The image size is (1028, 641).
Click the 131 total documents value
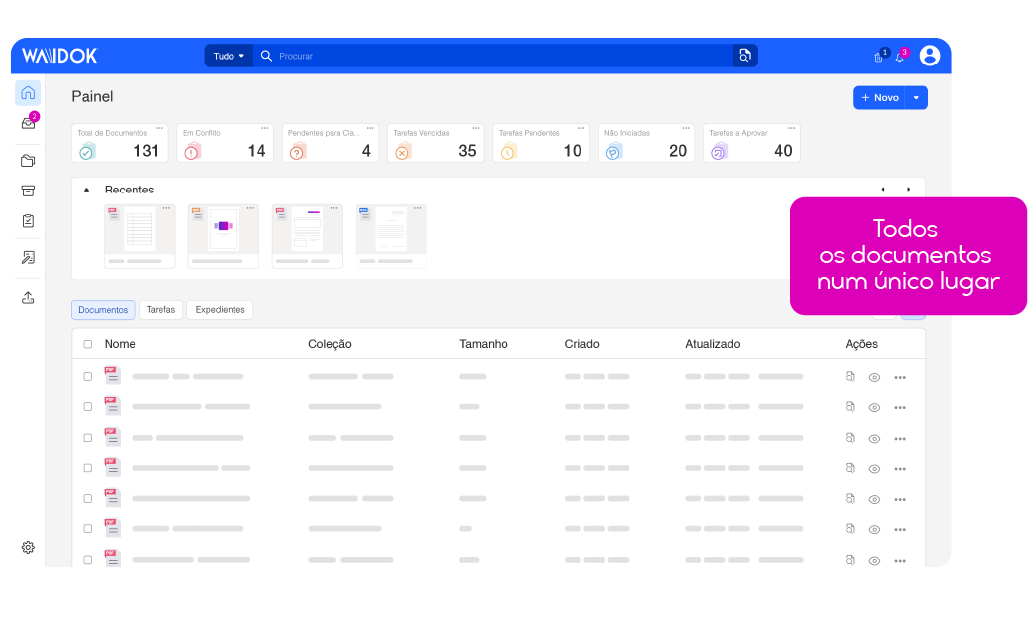coord(146,151)
